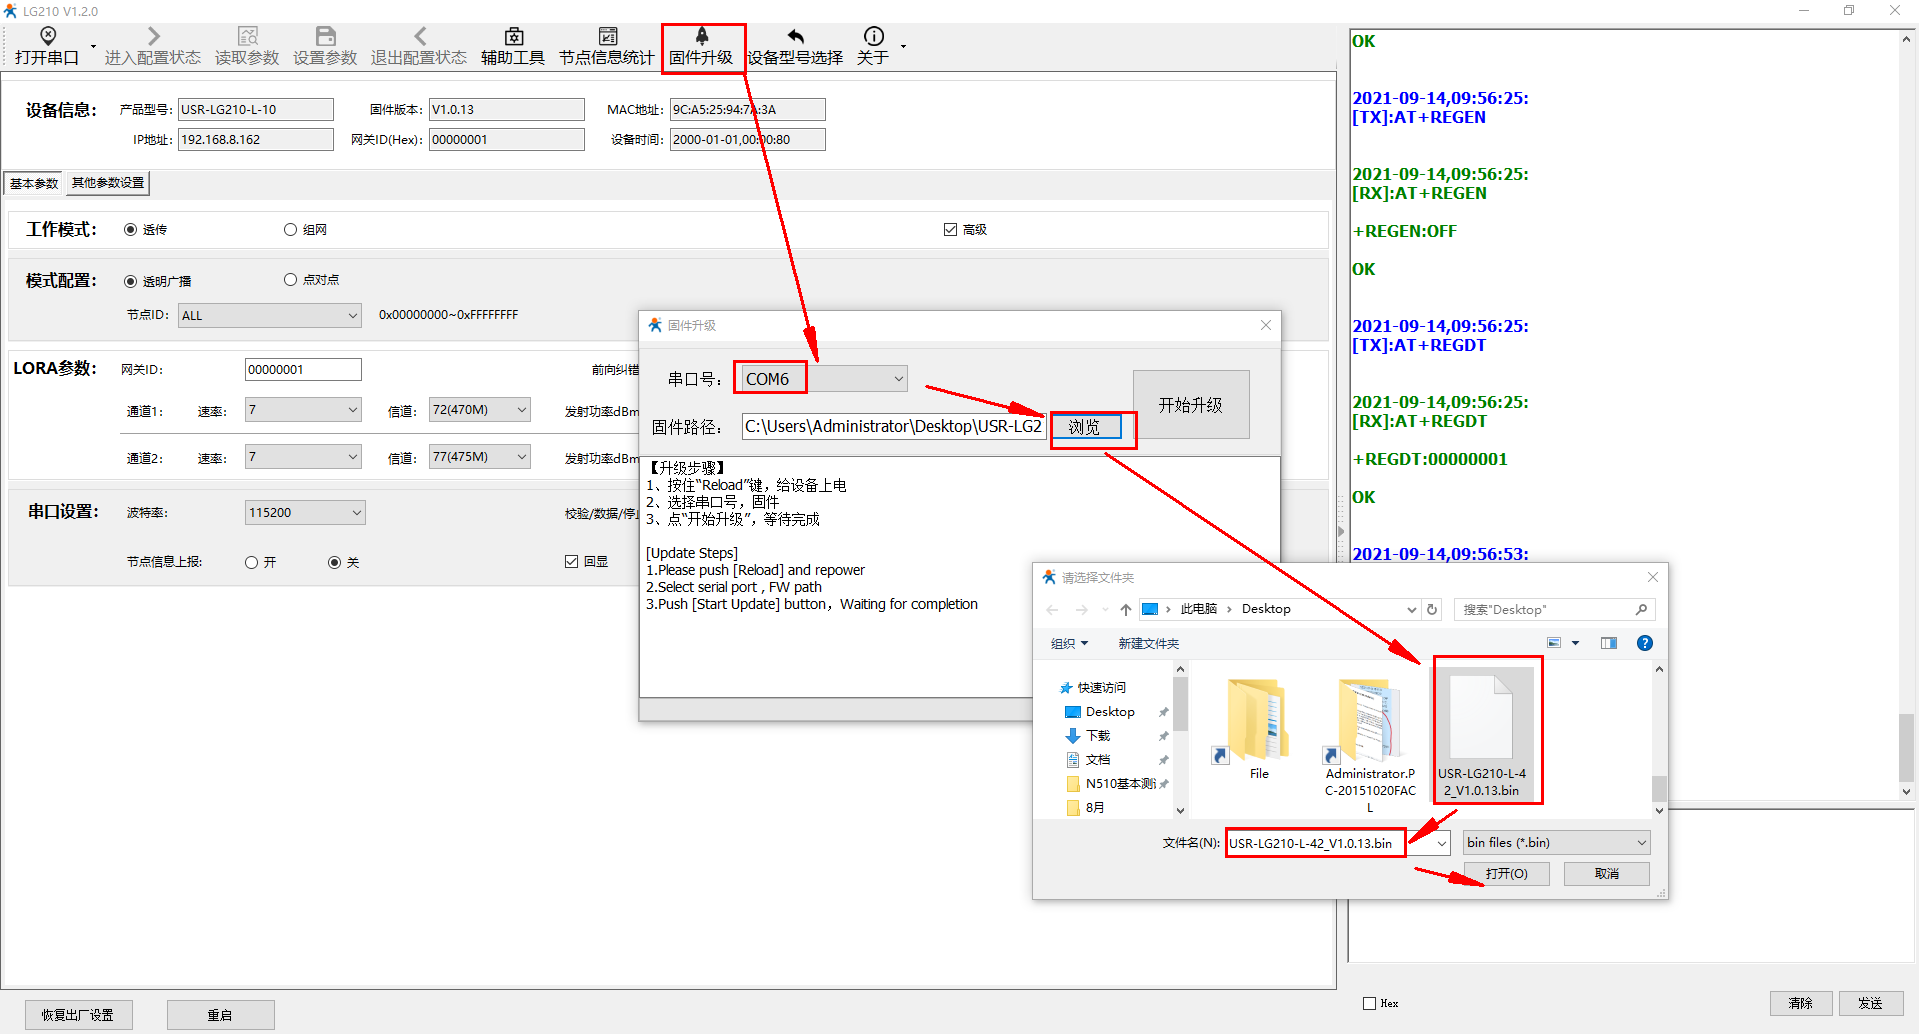Click the 开始升级 button
The width and height of the screenshot is (1919, 1034).
[x=1190, y=405]
